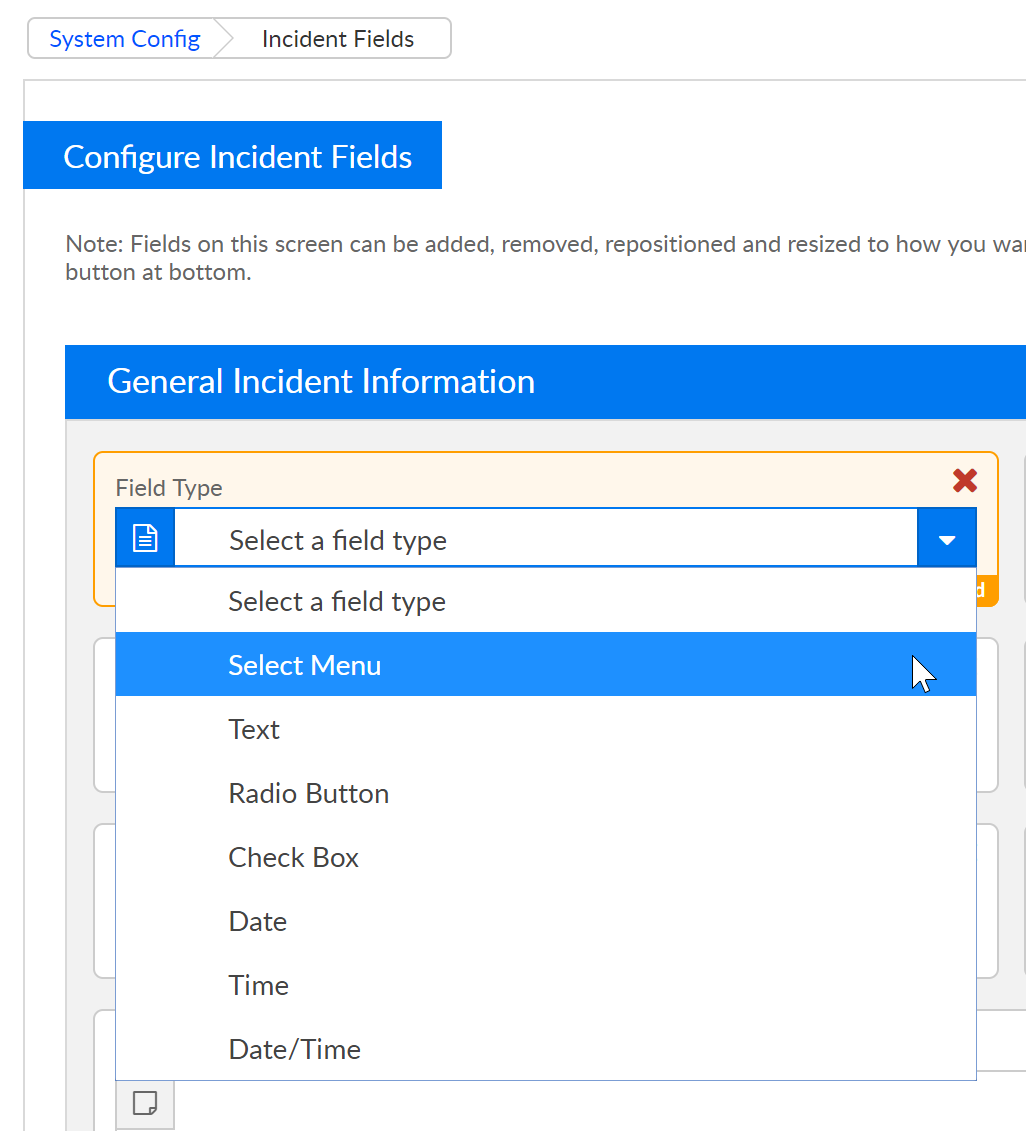Click the 'Field Type' label
The image size is (1026, 1131).
coord(169,488)
